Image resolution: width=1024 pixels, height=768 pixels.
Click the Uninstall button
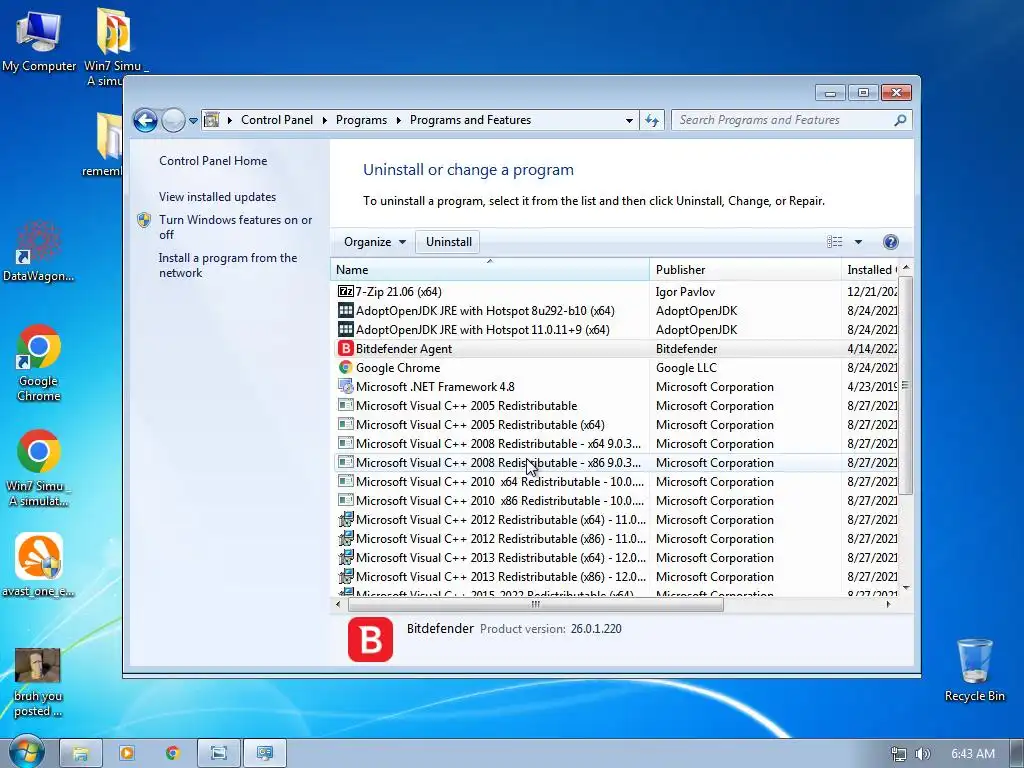[x=448, y=242]
